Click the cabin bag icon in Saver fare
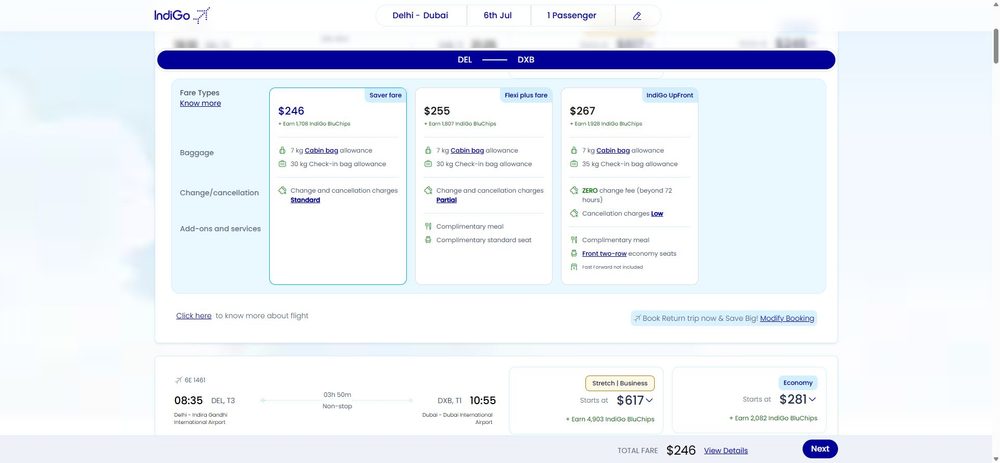This screenshot has height=463, width=1000. click(x=283, y=151)
